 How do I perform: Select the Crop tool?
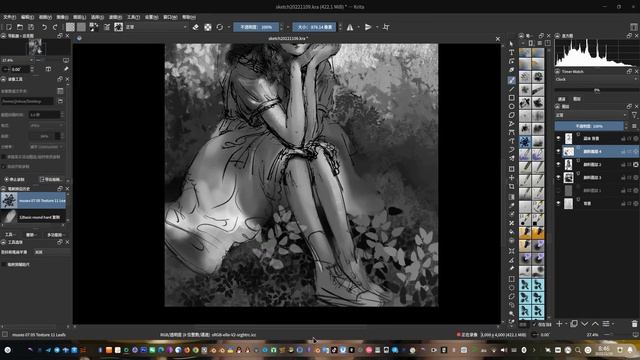coord(511,187)
